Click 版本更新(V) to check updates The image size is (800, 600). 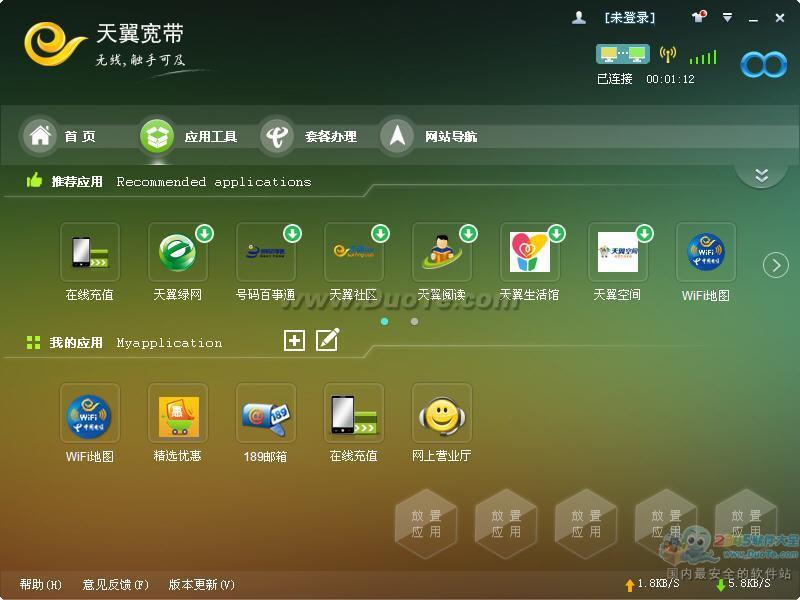point(202,584)
